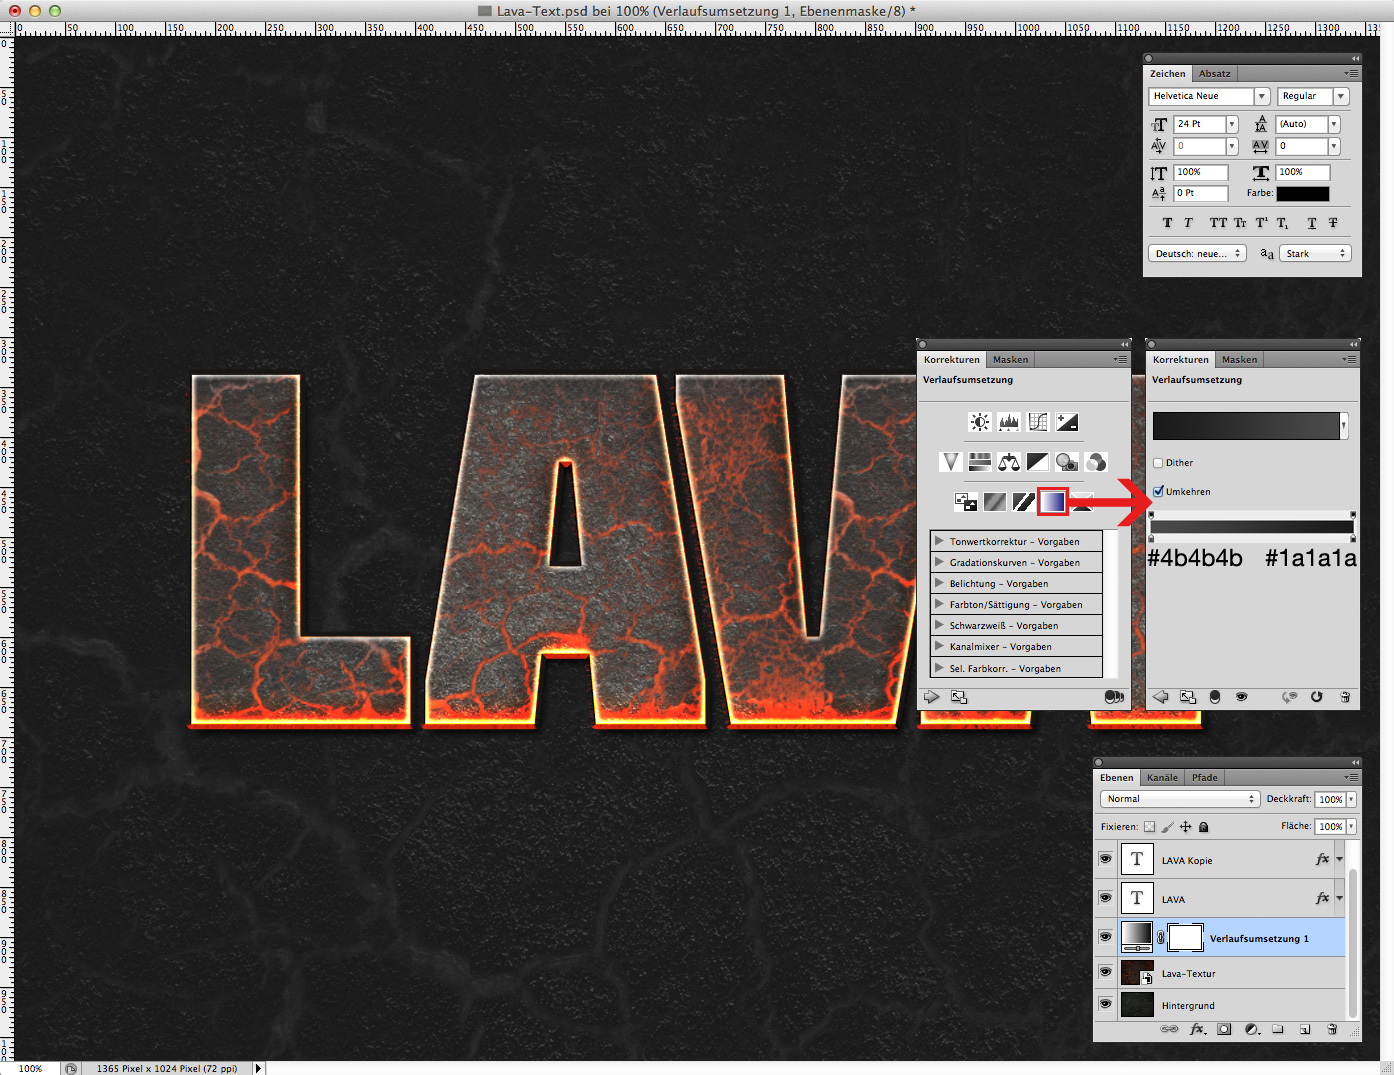
Task: Open the Masken tab
Action: [x=1010, y=358]
